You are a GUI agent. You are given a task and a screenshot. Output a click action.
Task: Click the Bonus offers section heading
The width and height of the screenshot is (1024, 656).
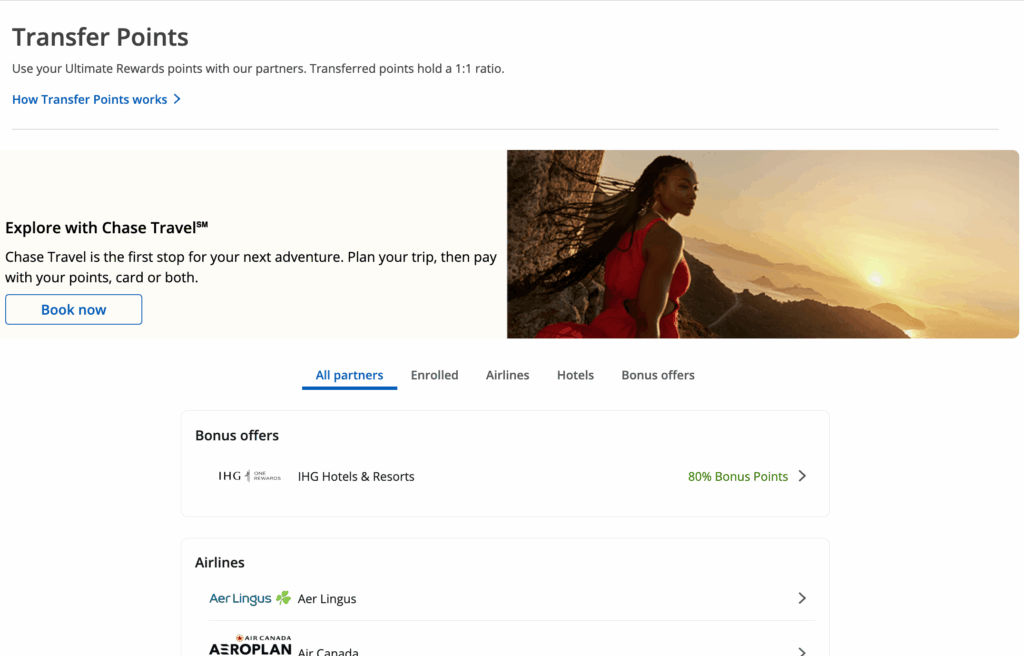[237, 435]
